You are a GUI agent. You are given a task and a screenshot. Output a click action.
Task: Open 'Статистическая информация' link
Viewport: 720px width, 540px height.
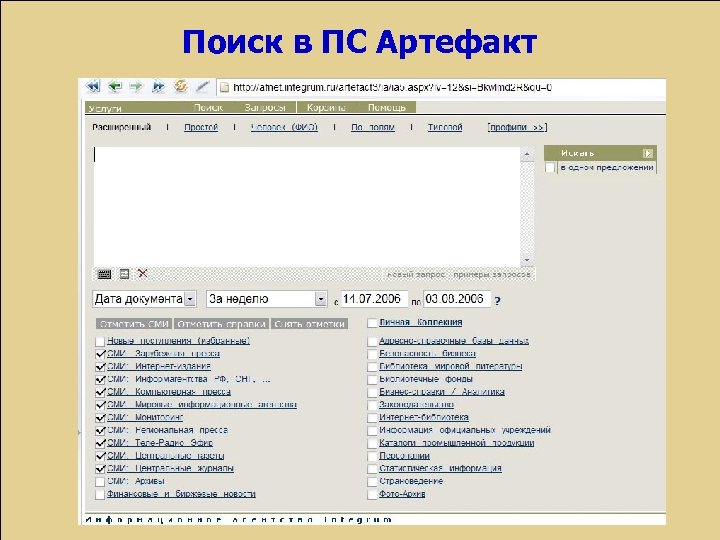coord(440,468)
